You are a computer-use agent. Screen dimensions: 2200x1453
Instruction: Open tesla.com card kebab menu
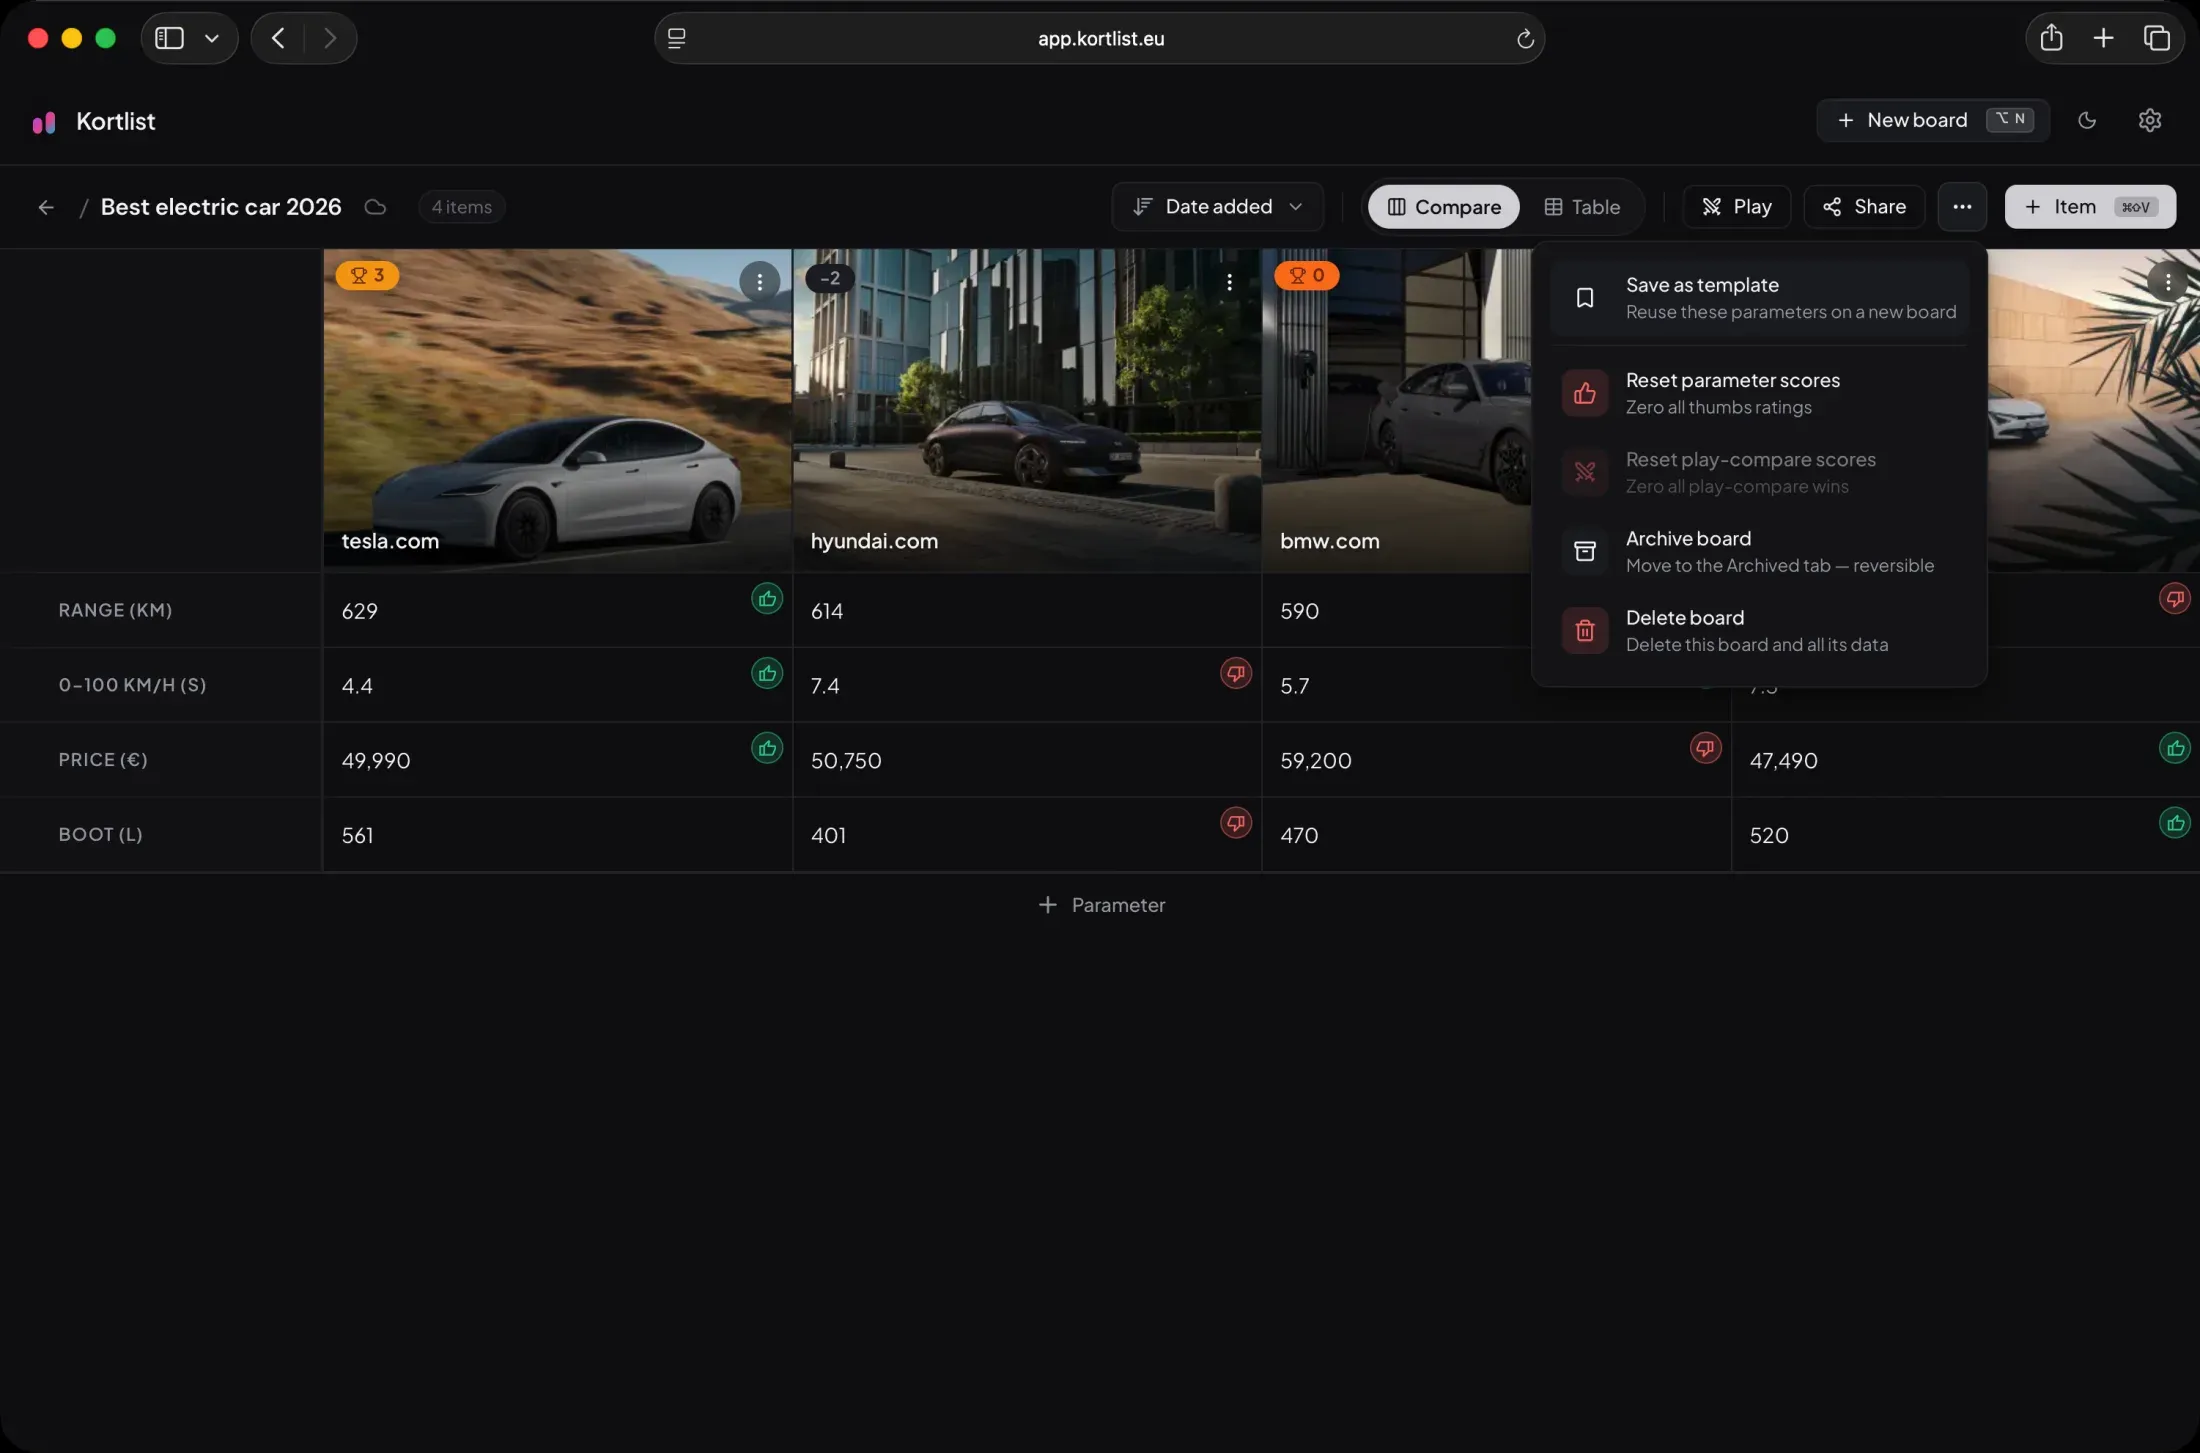click(x=760, y=282)
